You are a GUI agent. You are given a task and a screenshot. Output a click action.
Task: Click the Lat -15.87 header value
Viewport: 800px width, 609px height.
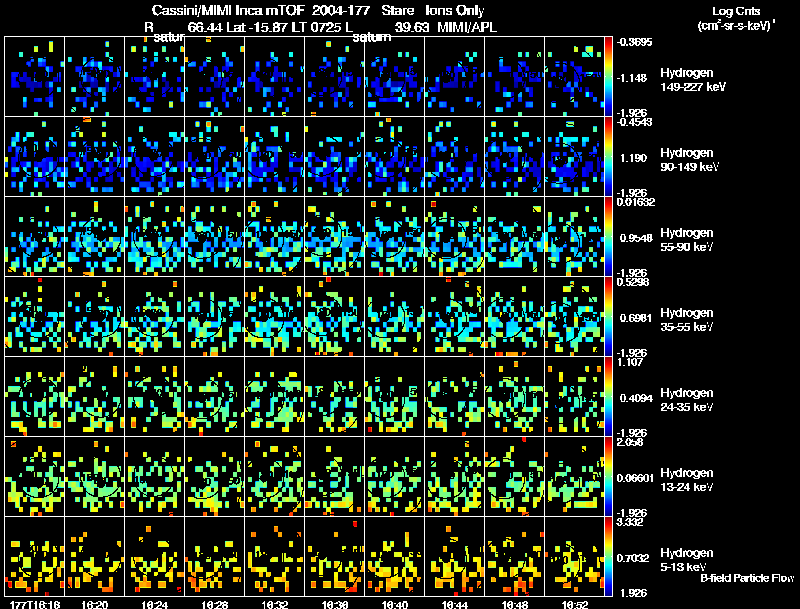(256, 27)
